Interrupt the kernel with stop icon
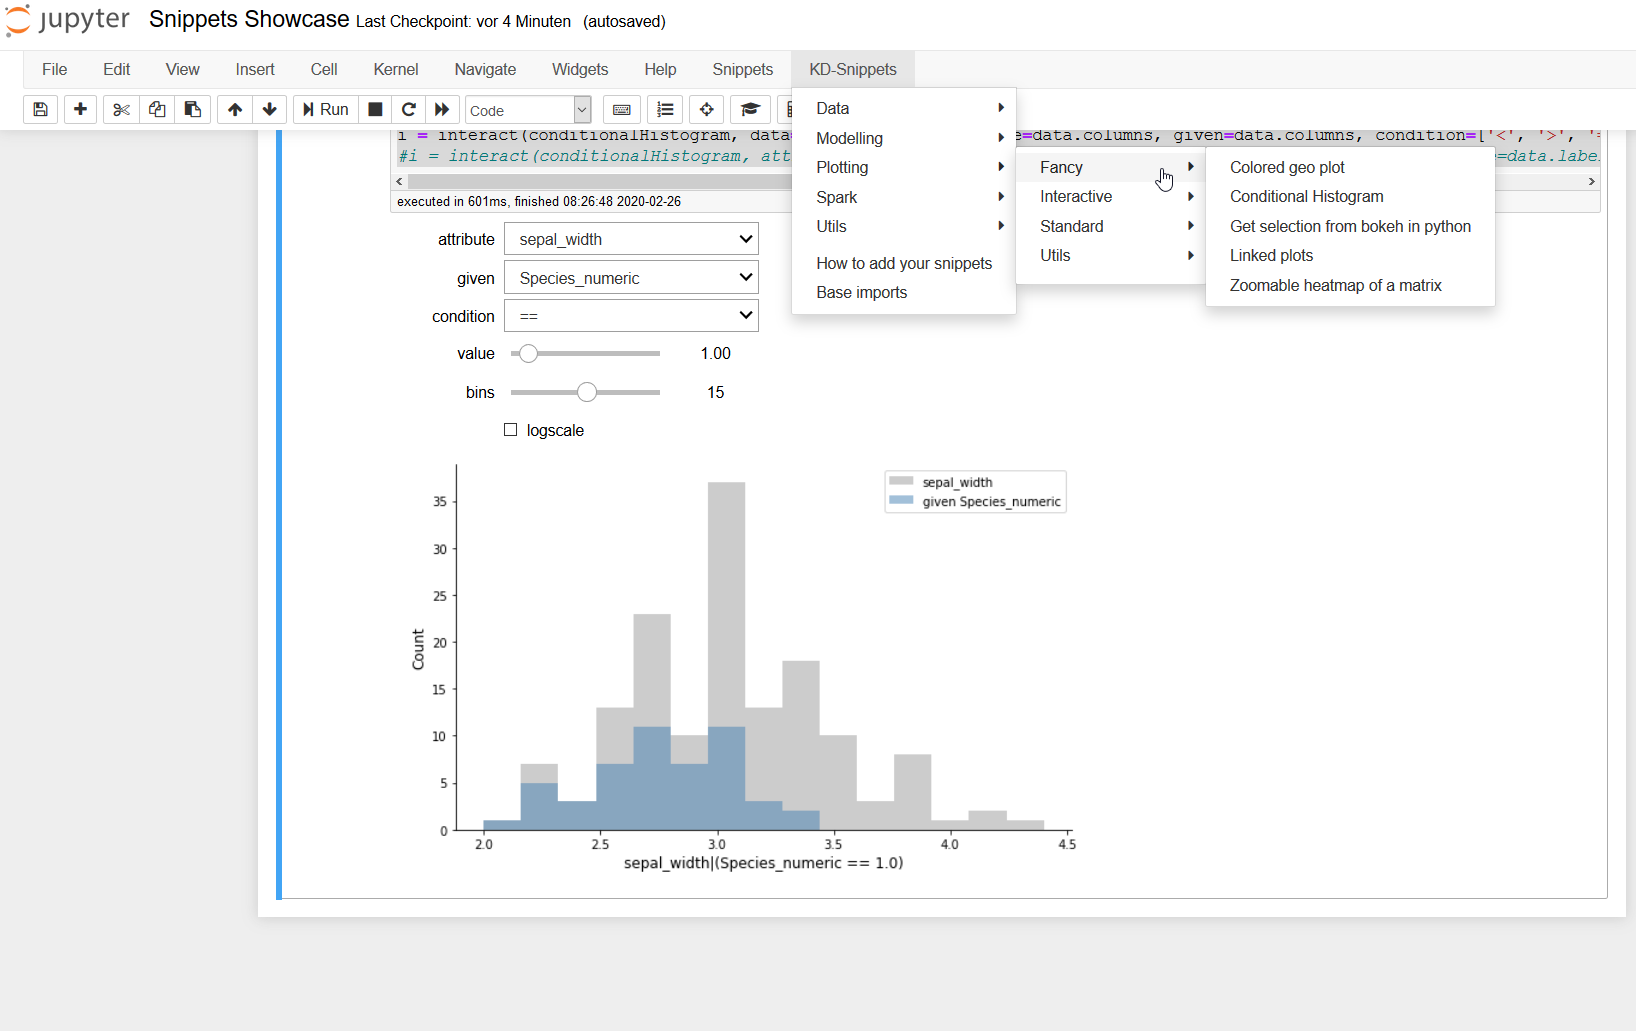1636x1031 pixels. coord(375,109)
